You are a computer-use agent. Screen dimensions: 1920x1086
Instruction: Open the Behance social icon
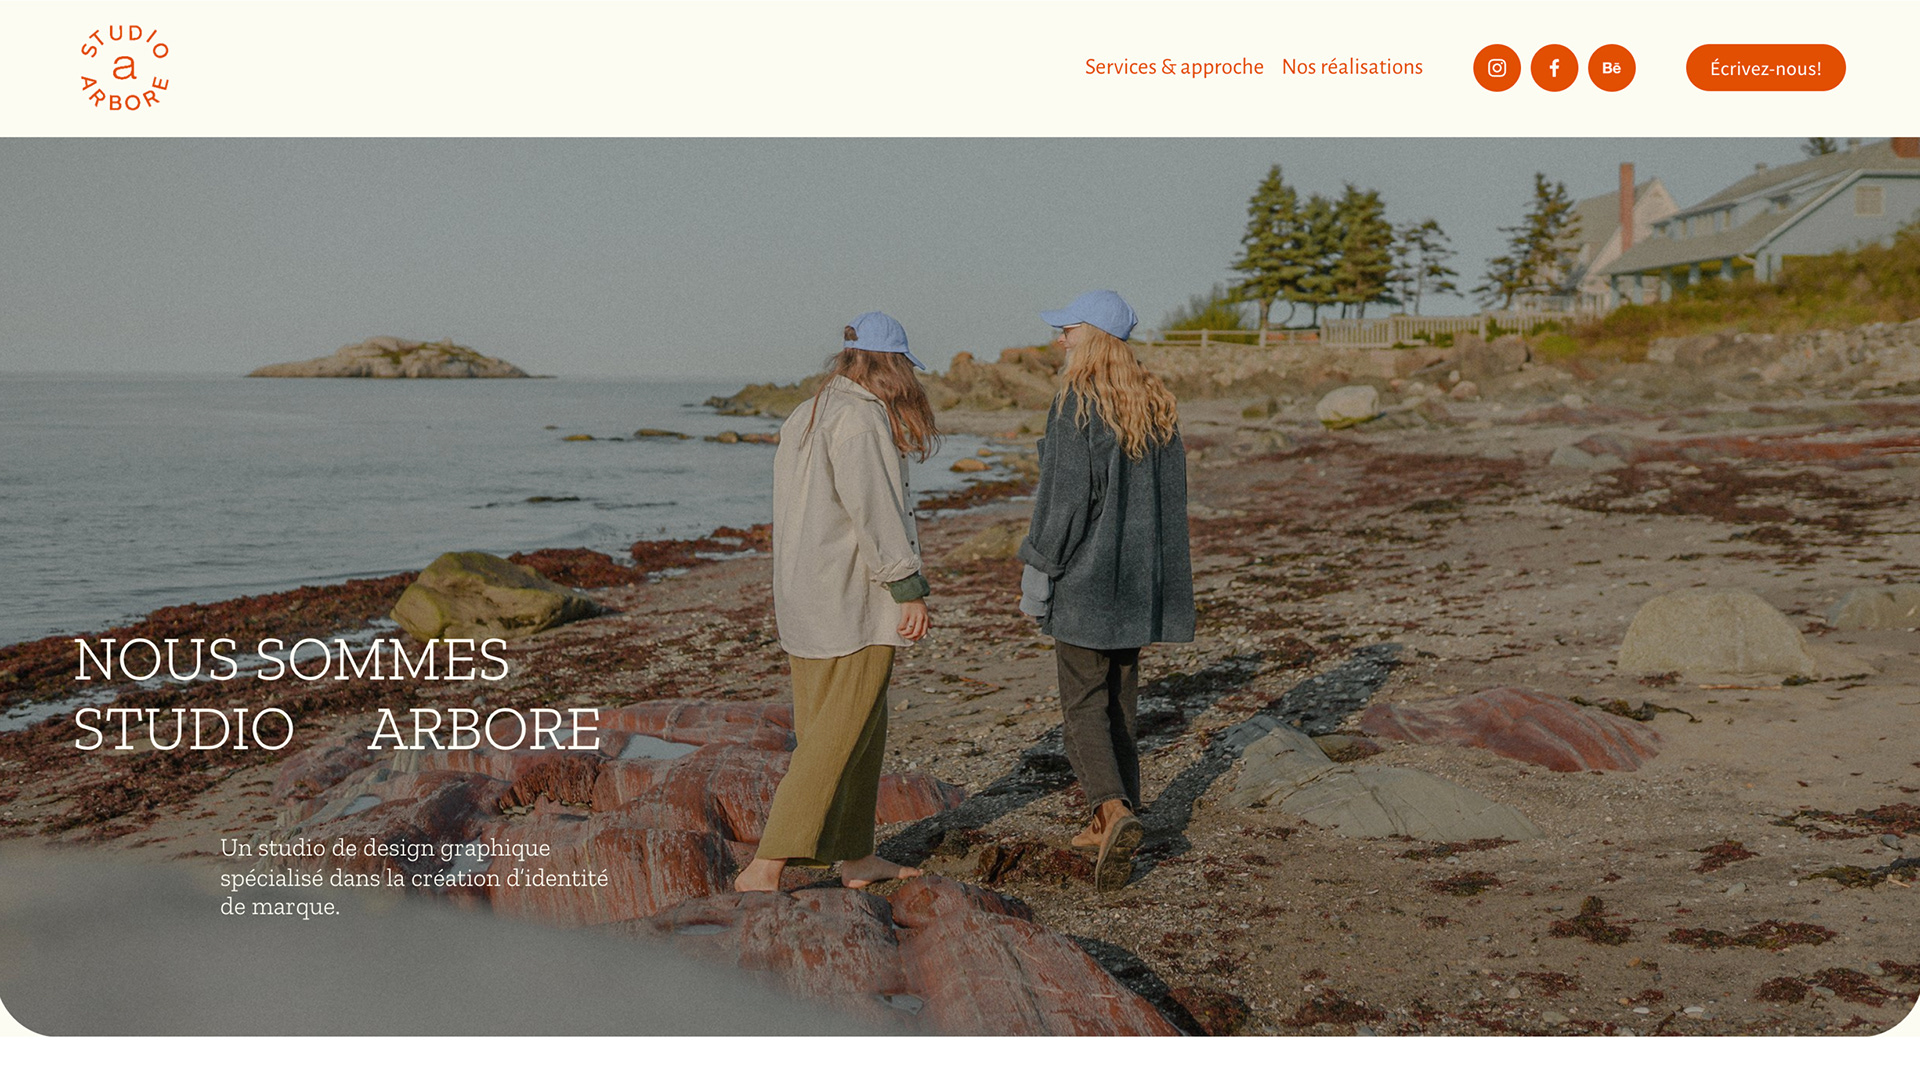click(x=1611, y=68)
